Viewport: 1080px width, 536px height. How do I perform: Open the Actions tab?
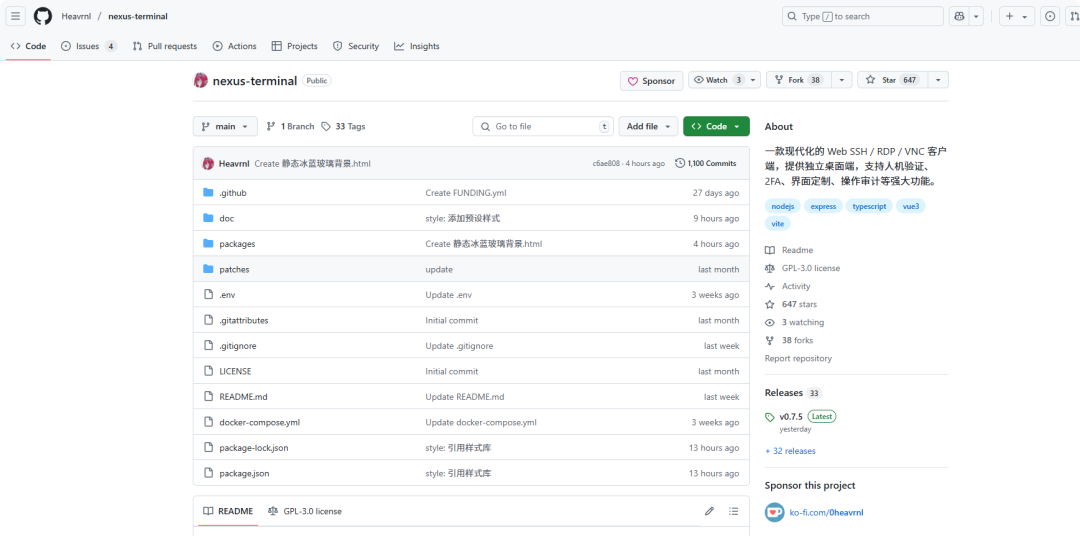(x=235, y=46)
